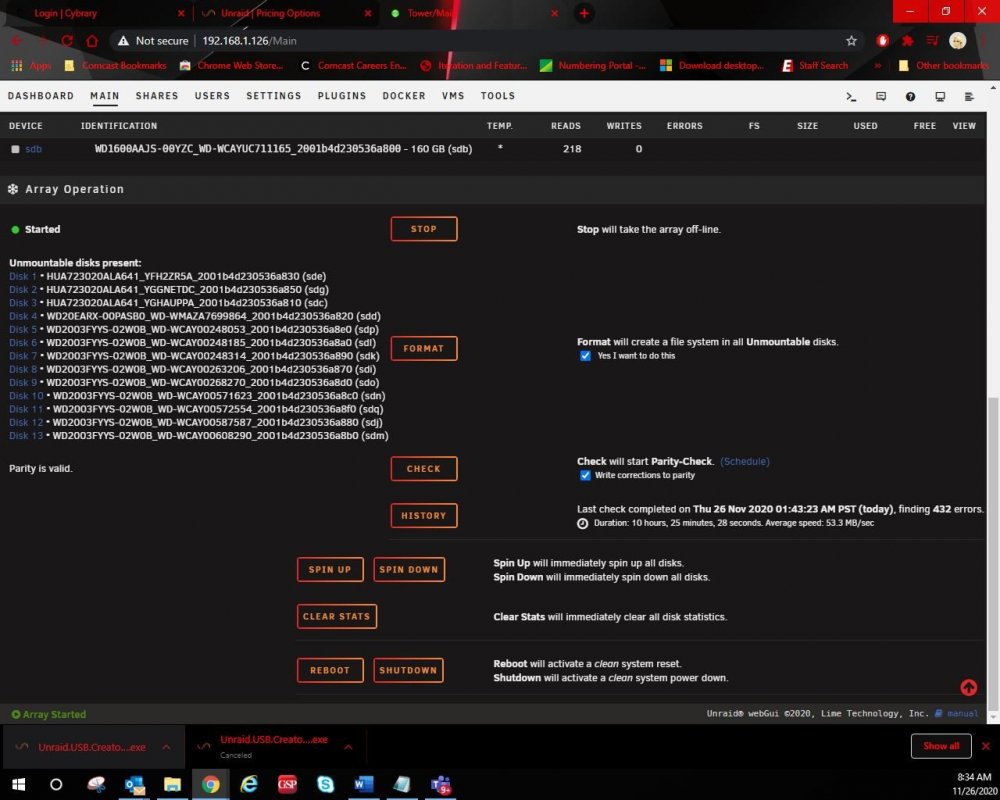
Task: Open the Chrome profile avatar
Action: coord(957,41)
